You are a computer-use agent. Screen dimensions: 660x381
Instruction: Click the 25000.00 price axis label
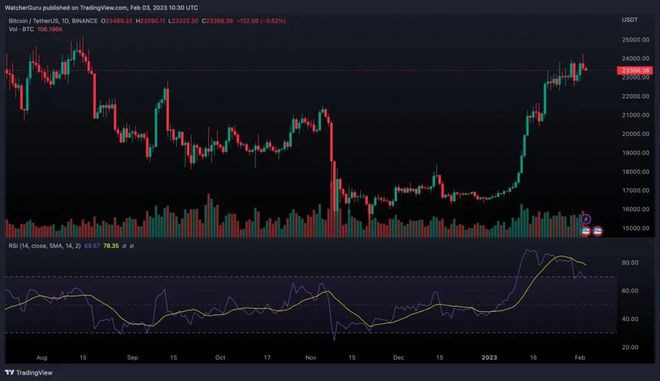tap(636, 40)
